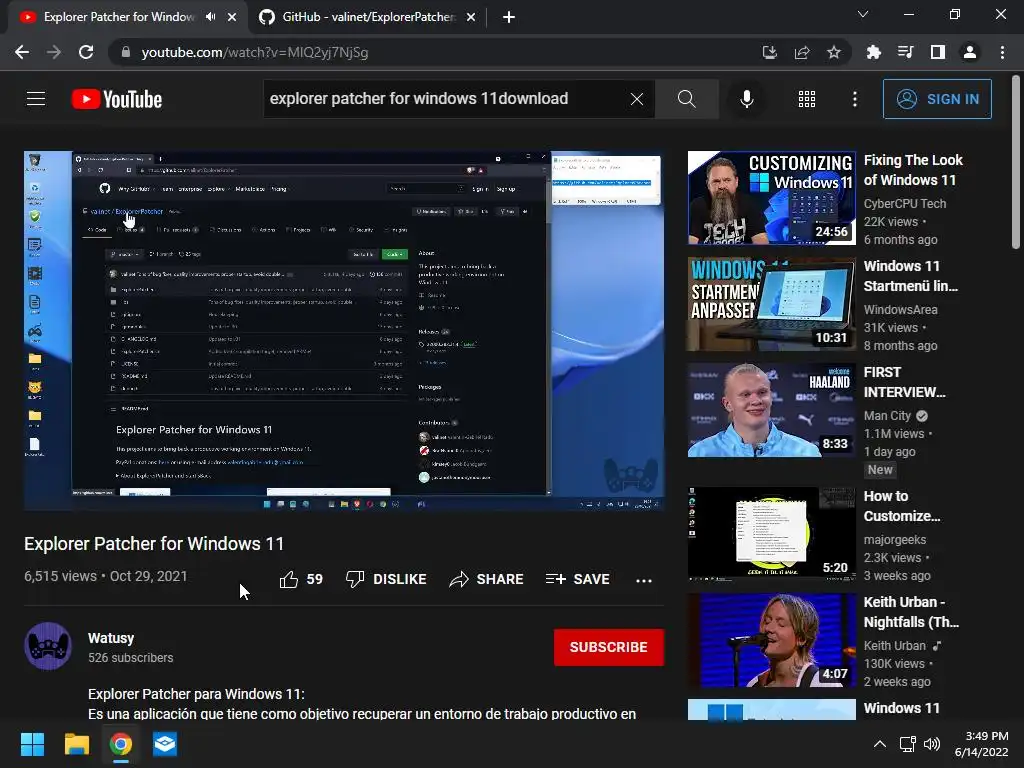
Task: Open the taskbar clock and date
Action: pyautogui.click(x=982, y=744)
